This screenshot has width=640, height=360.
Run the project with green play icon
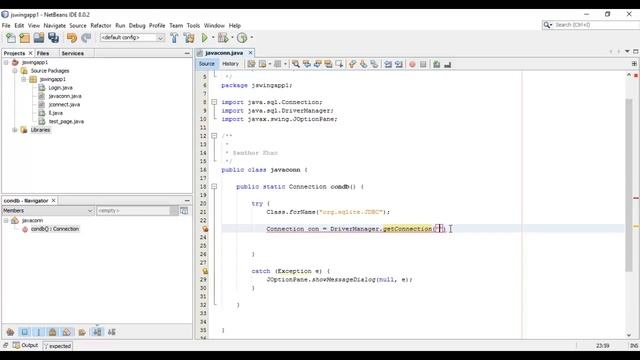204,38
